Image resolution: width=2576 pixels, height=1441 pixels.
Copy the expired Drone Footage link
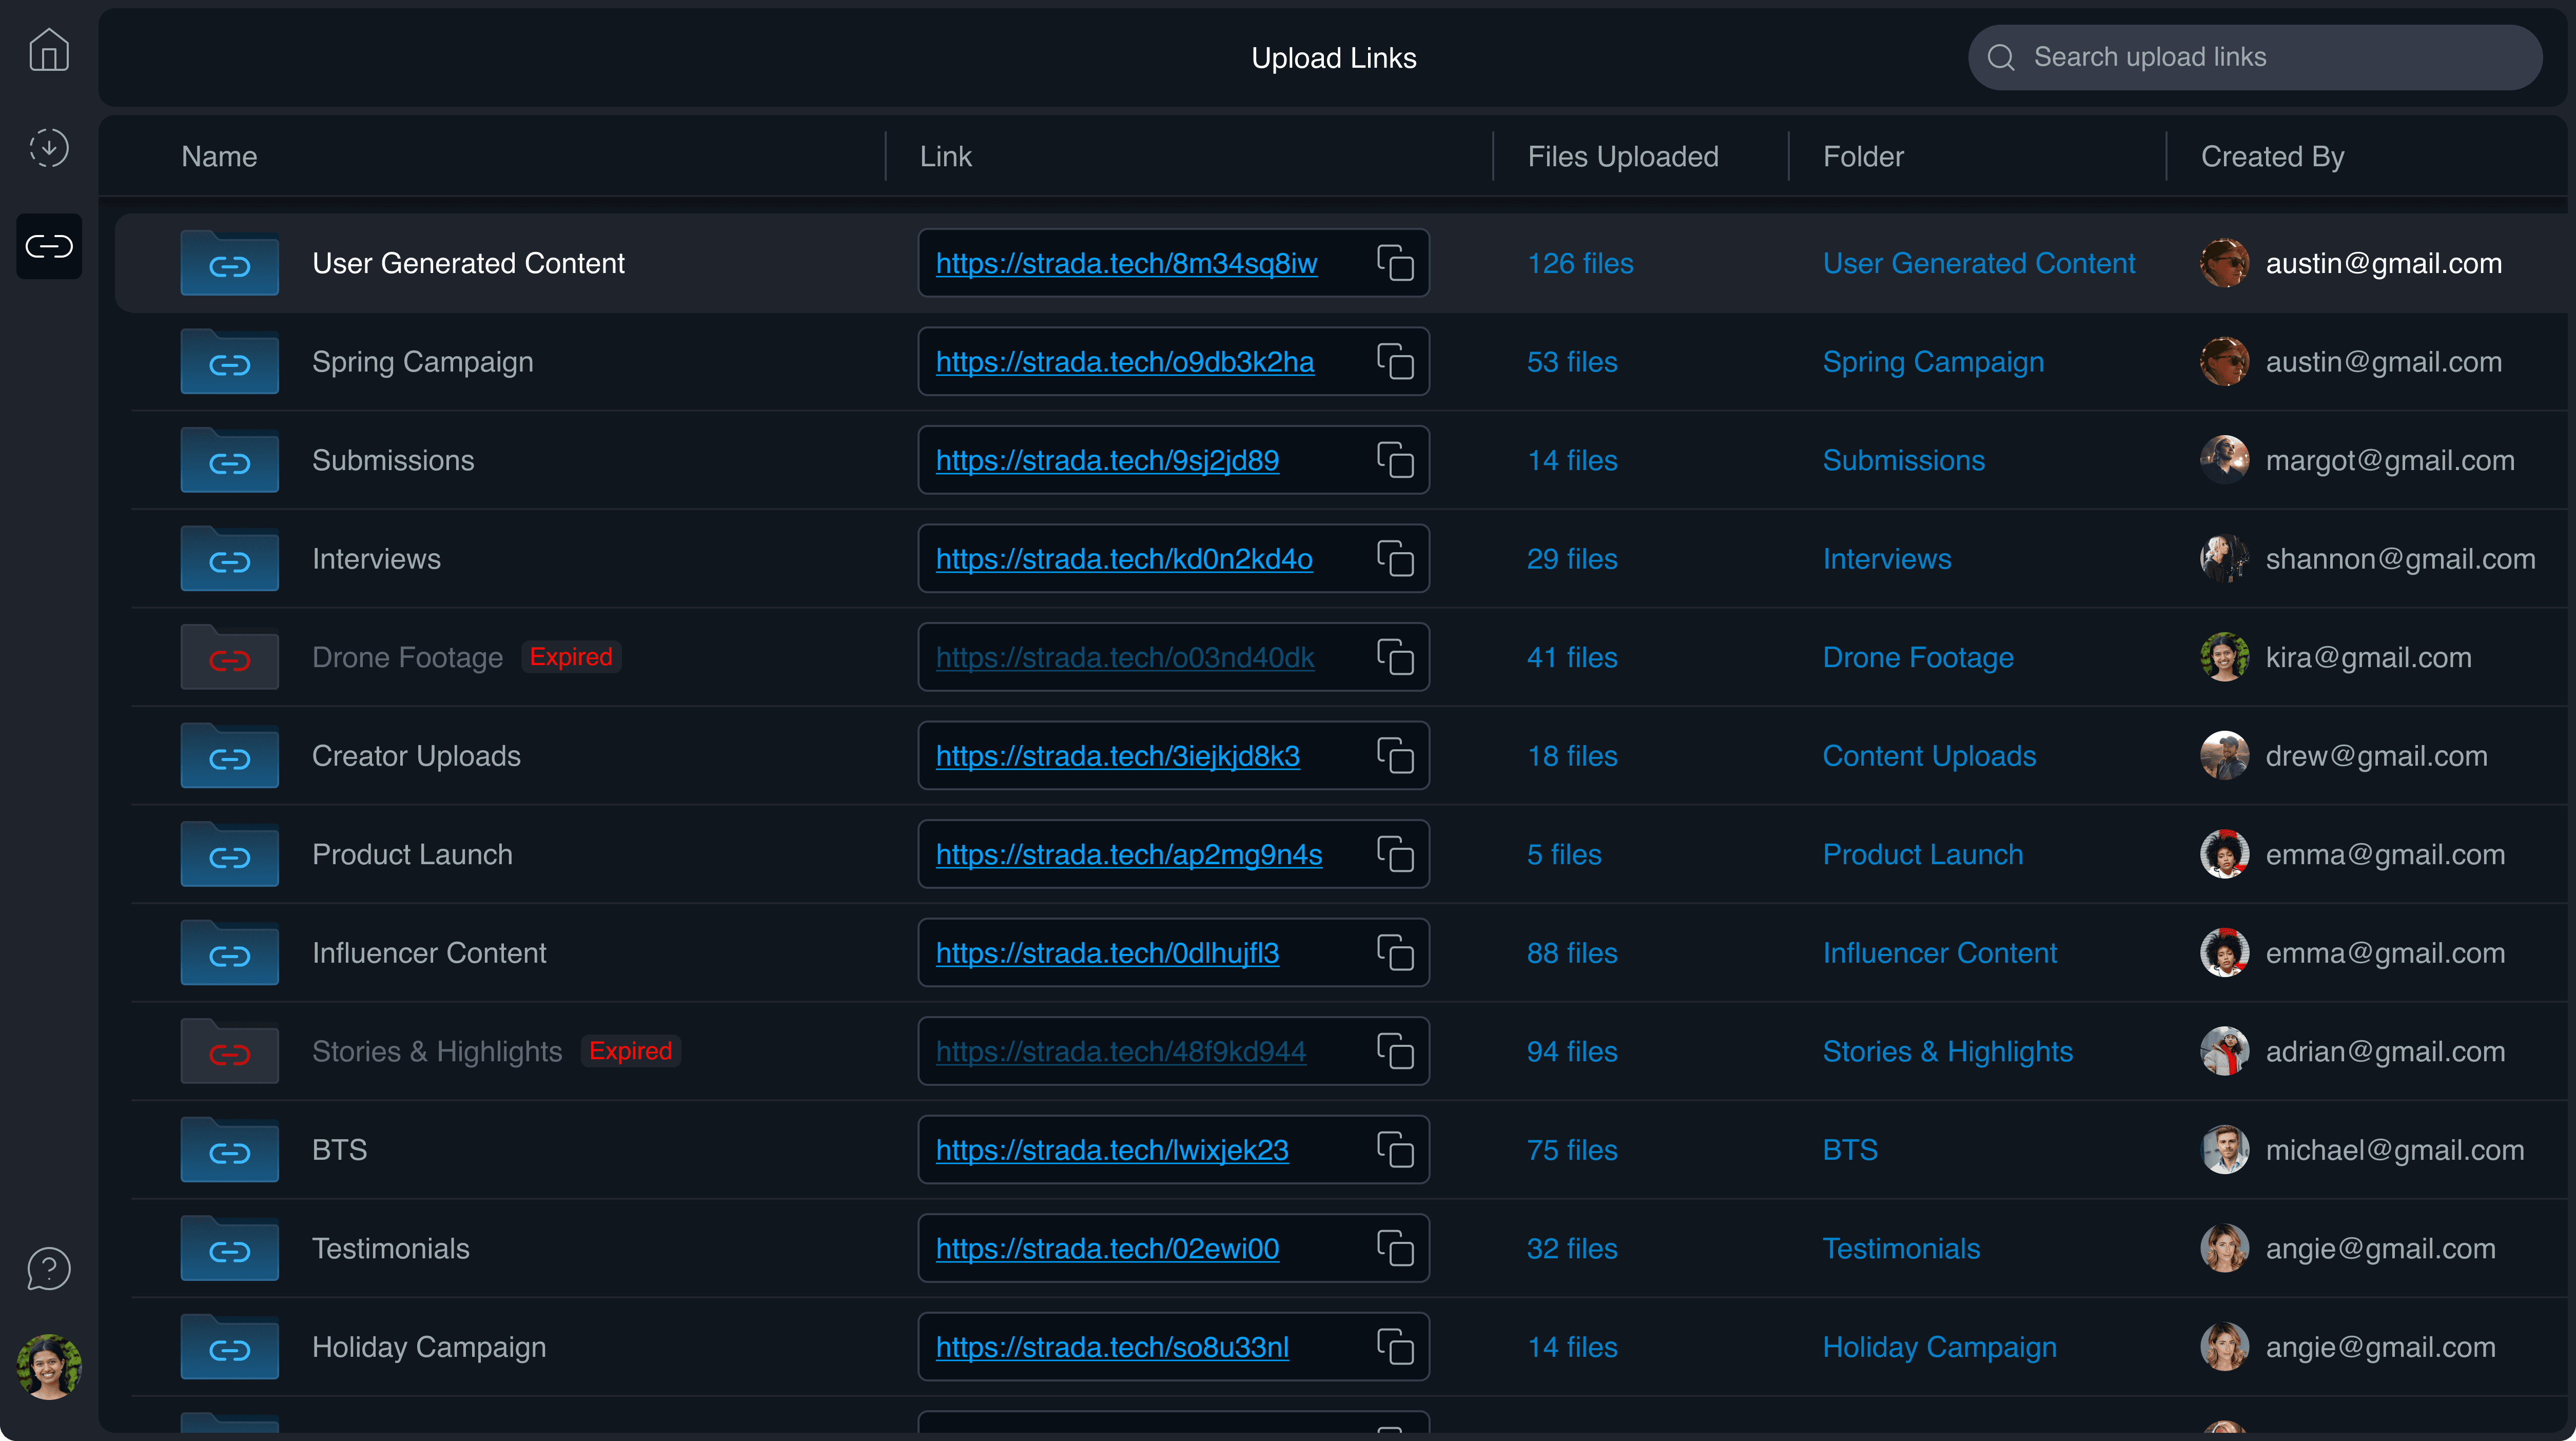[x=1395, y=657]
